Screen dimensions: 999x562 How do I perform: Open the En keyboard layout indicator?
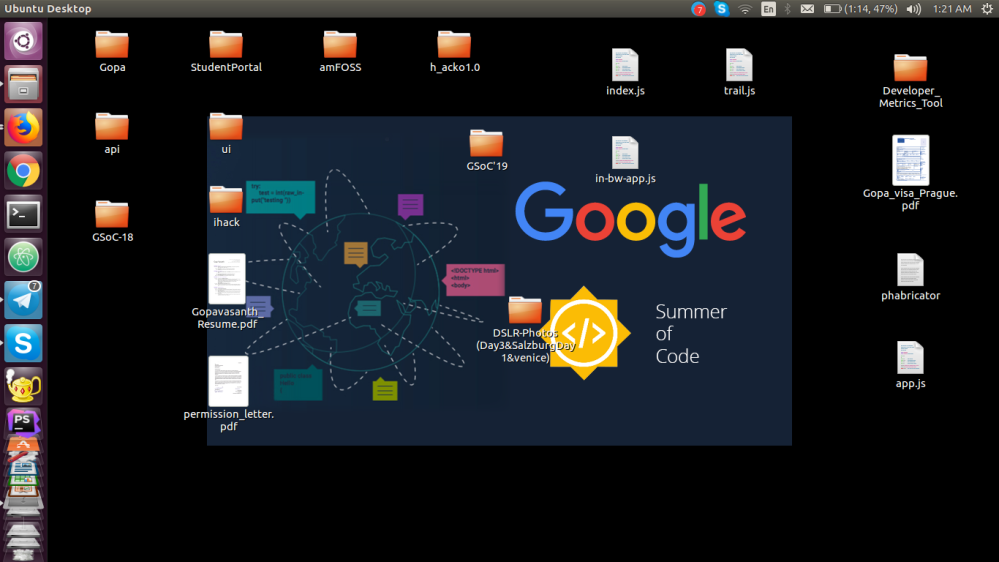click(x=768, y=9)
